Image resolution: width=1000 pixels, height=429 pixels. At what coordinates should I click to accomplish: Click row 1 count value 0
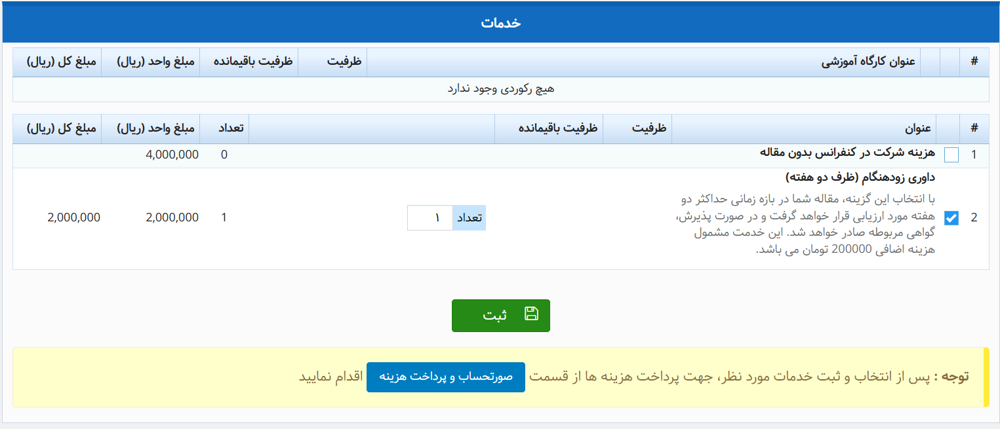click(x=224, y=155)
